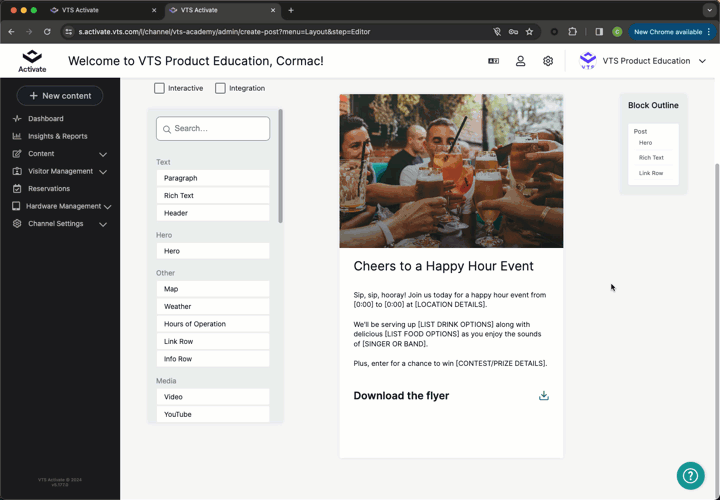The image size is (720, 500).
Task: Click the Content edit icon in sidebar
Action: point(17,153)
